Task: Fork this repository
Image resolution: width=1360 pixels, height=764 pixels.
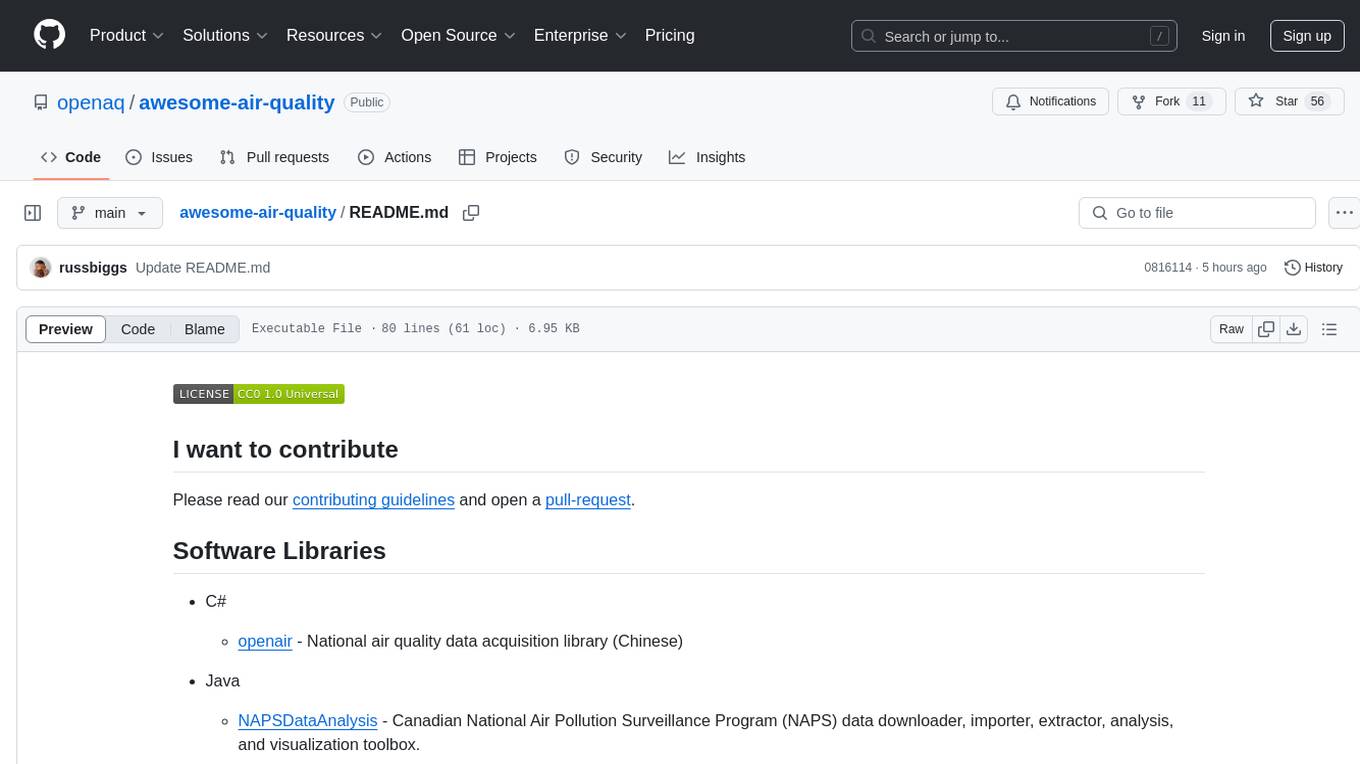Action: [x=1172, y=102]
